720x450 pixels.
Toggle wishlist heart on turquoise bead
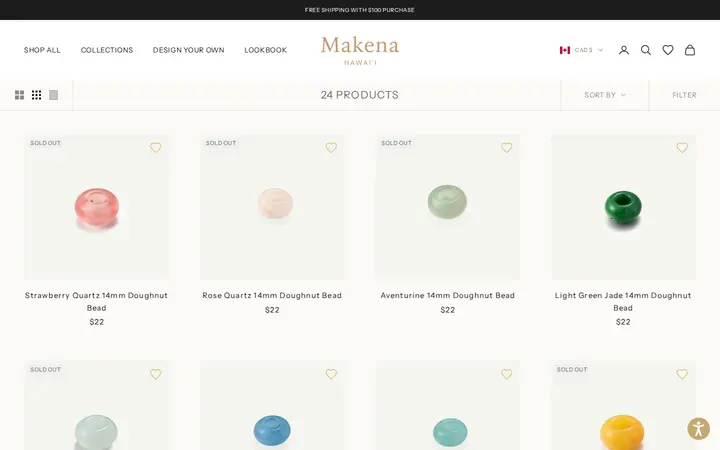506,374
